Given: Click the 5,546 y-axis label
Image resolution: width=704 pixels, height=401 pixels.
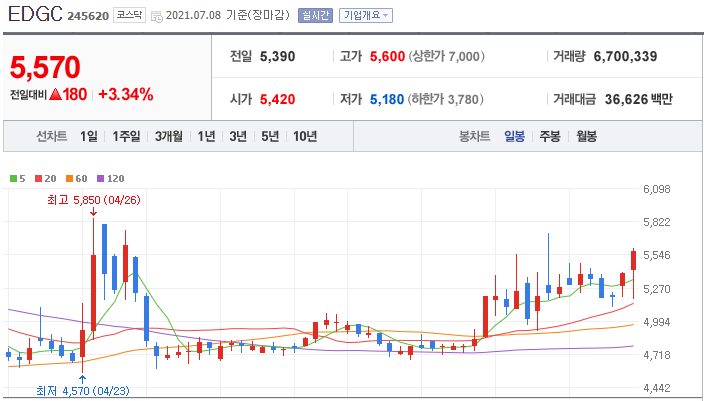Looking at the screenshot, I should 657,256.
